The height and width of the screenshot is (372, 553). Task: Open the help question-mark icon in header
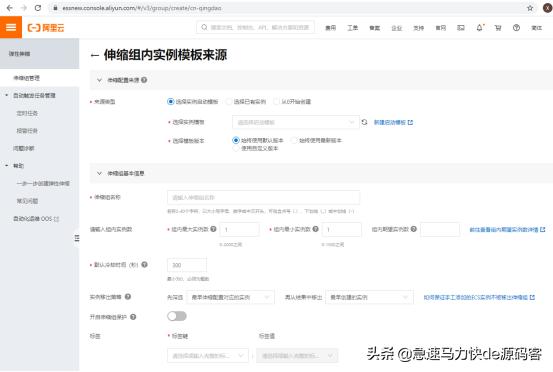pyautogui.click(x=516, y=28)
